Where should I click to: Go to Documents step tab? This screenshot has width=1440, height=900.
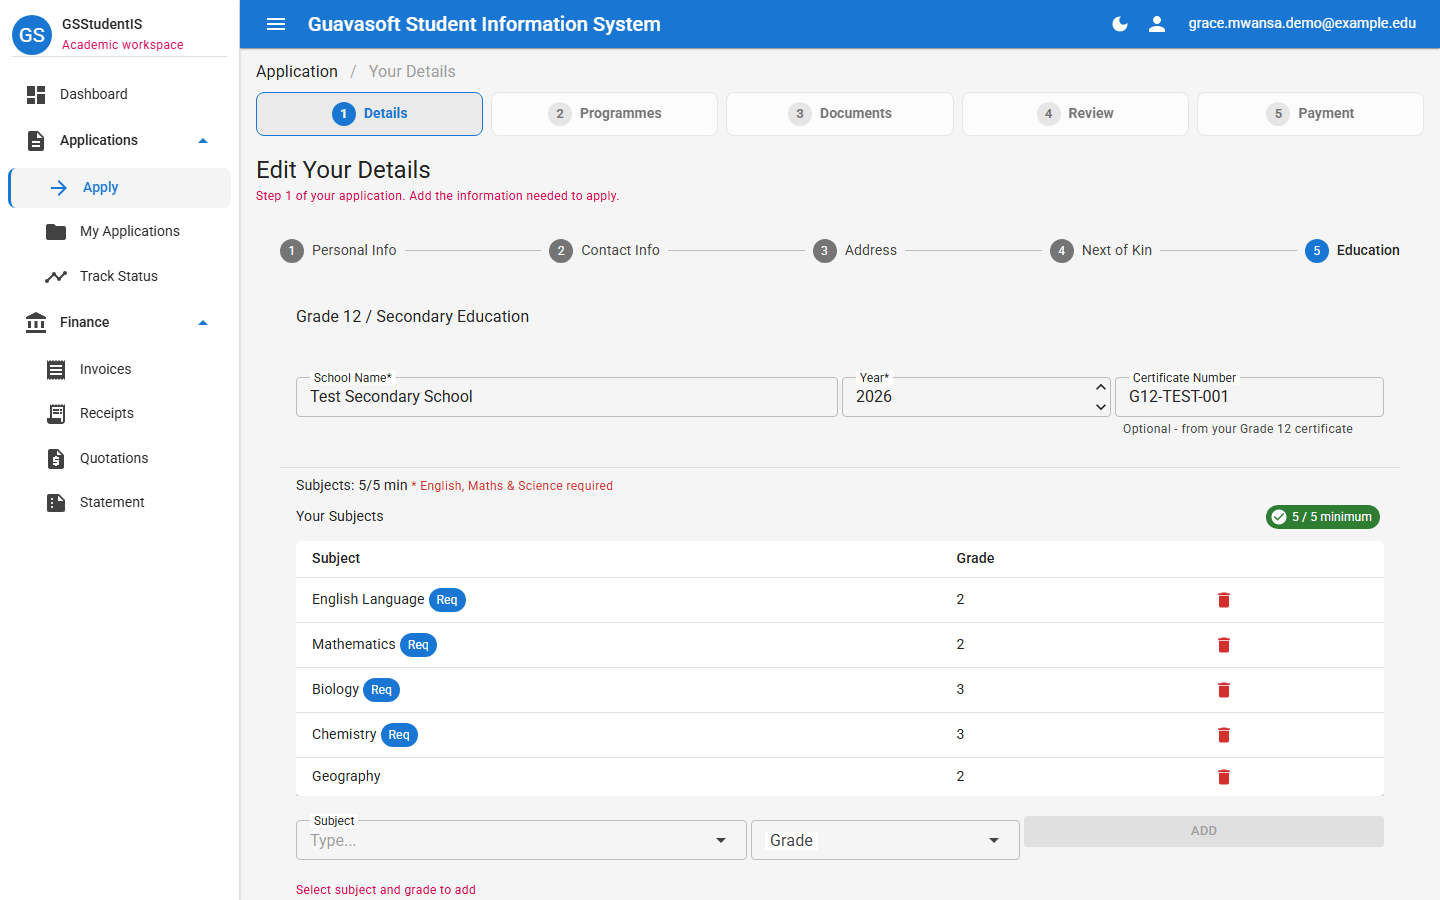[840, 114]
